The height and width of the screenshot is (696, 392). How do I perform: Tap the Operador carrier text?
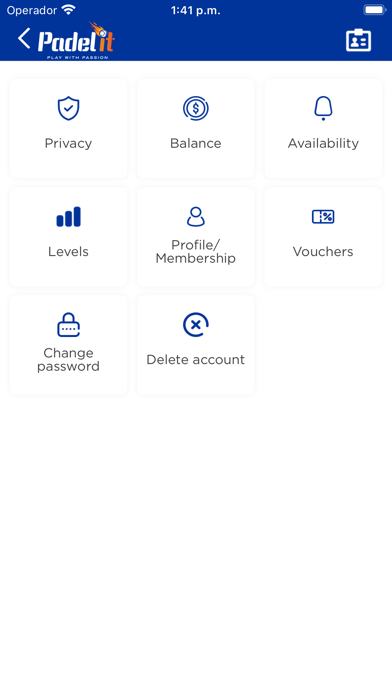point(32,11)
